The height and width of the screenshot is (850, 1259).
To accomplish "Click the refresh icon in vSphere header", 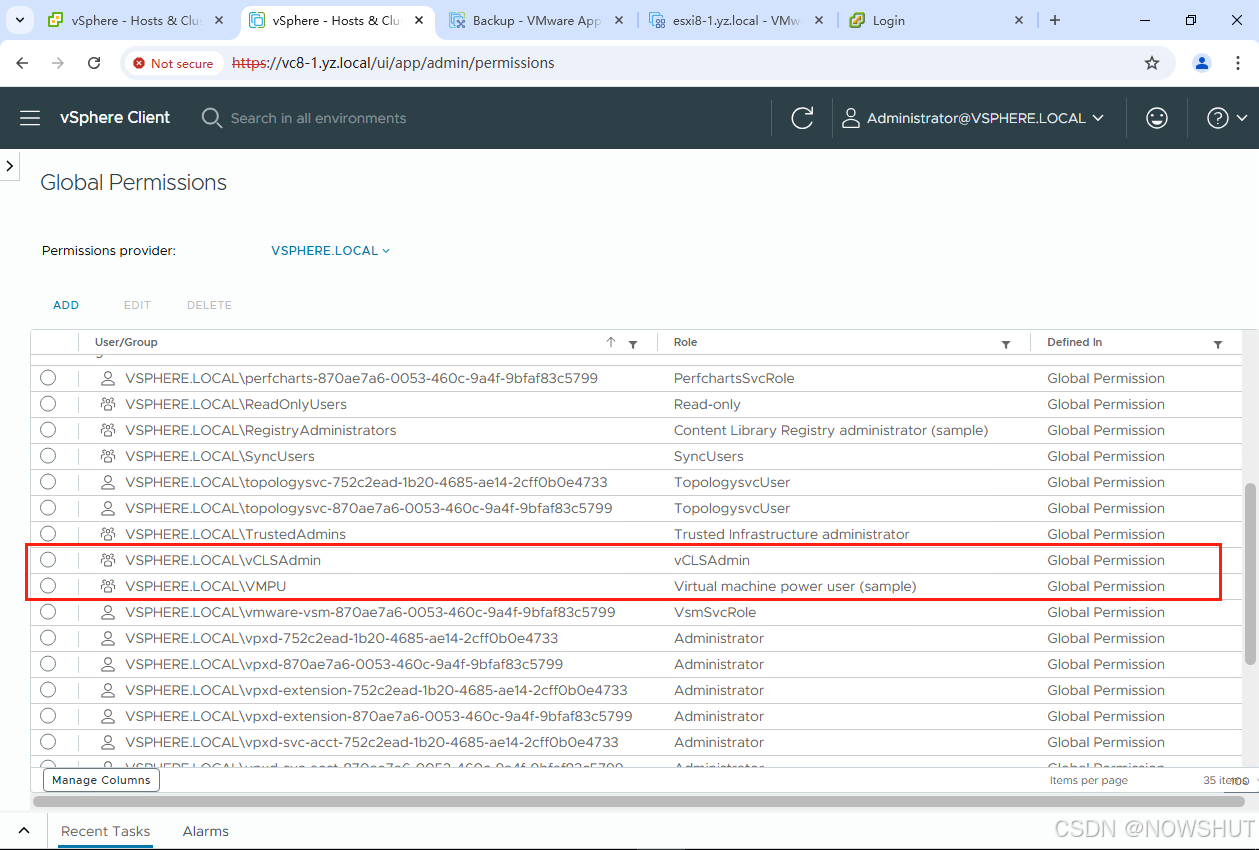I will click(802, 118).
